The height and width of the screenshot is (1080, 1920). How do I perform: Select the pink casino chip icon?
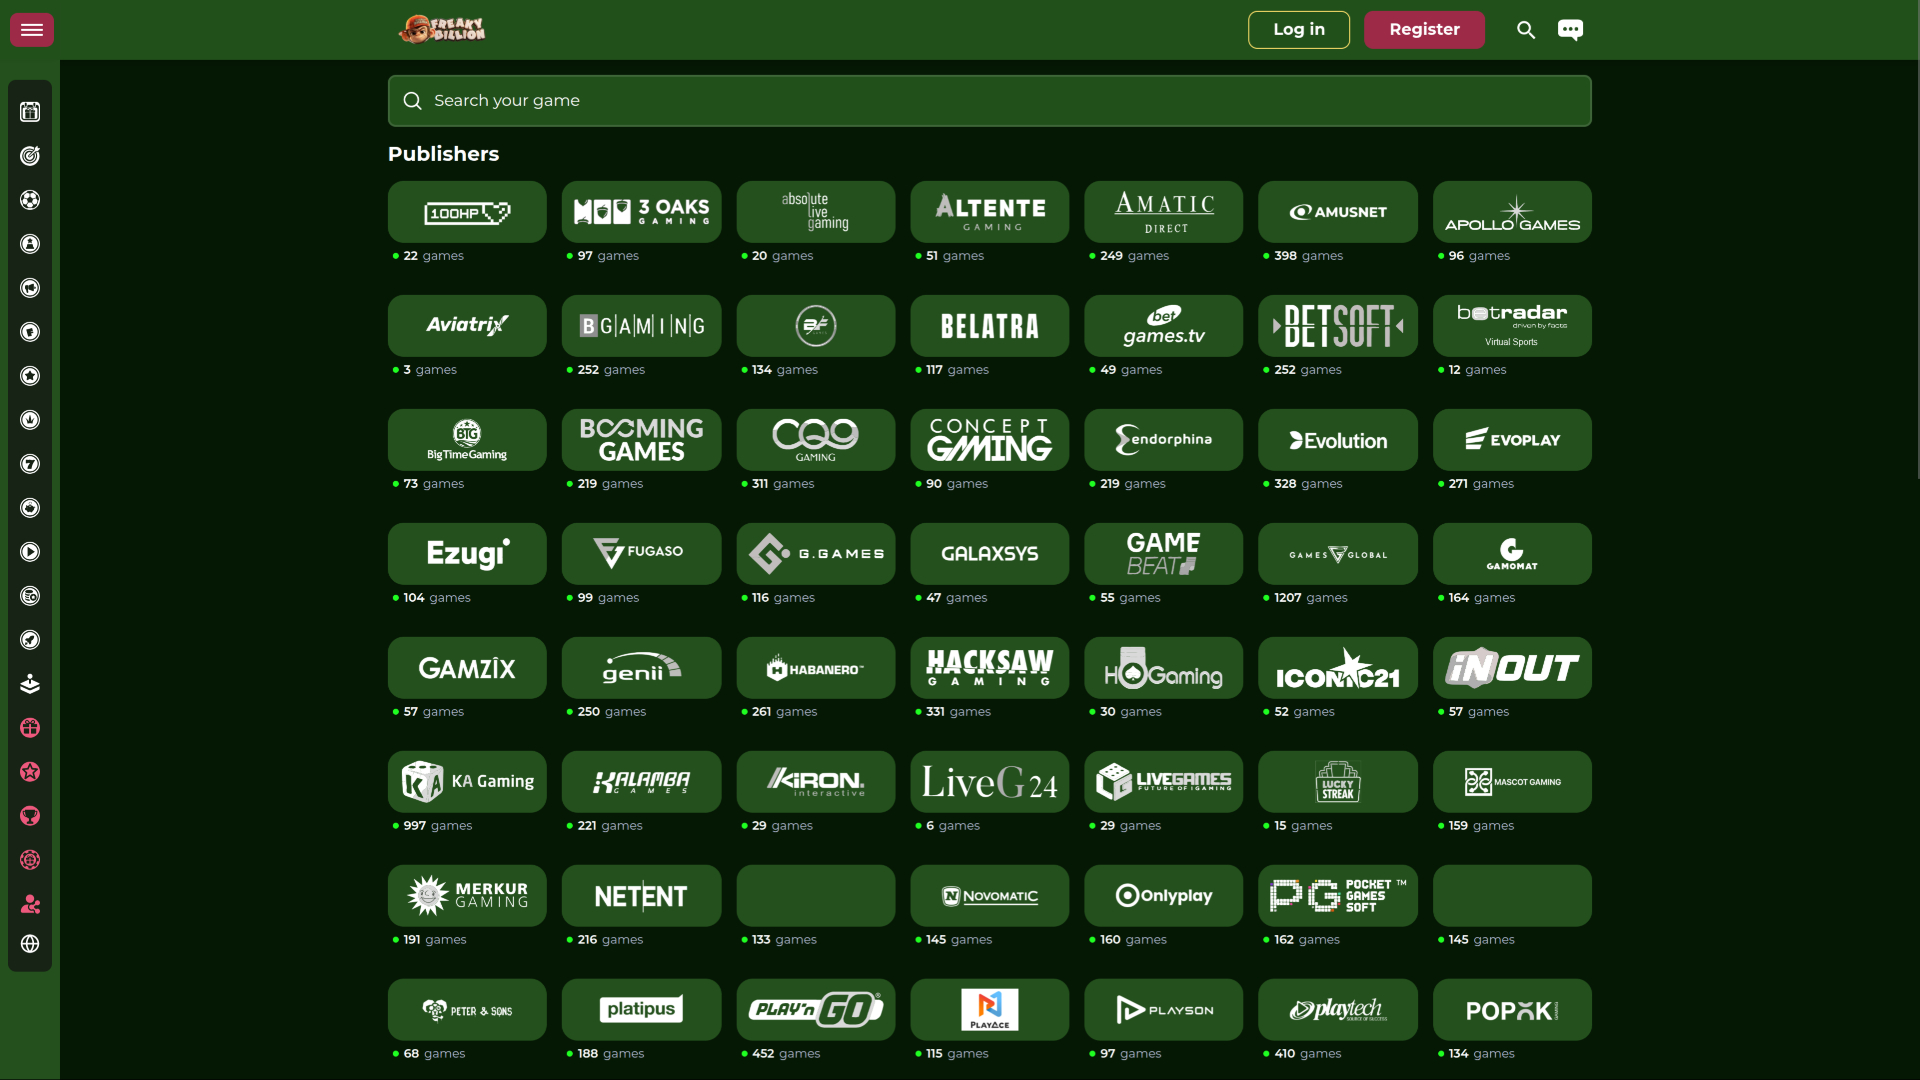(30, 860)
